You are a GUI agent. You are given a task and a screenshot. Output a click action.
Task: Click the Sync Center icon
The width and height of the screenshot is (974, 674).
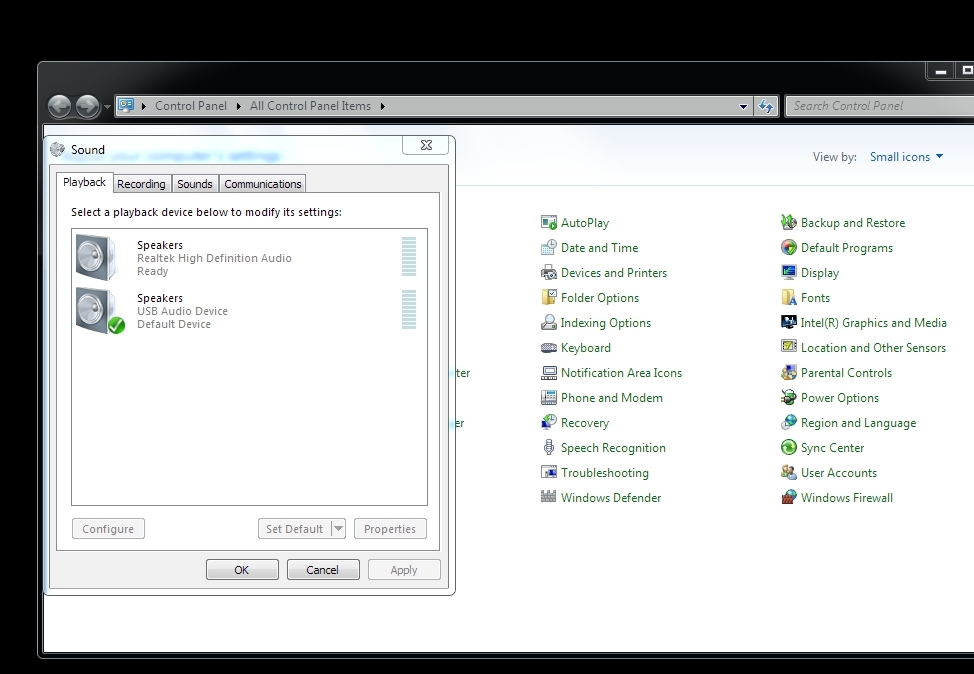pyautogui.click(x=789, y=447)
